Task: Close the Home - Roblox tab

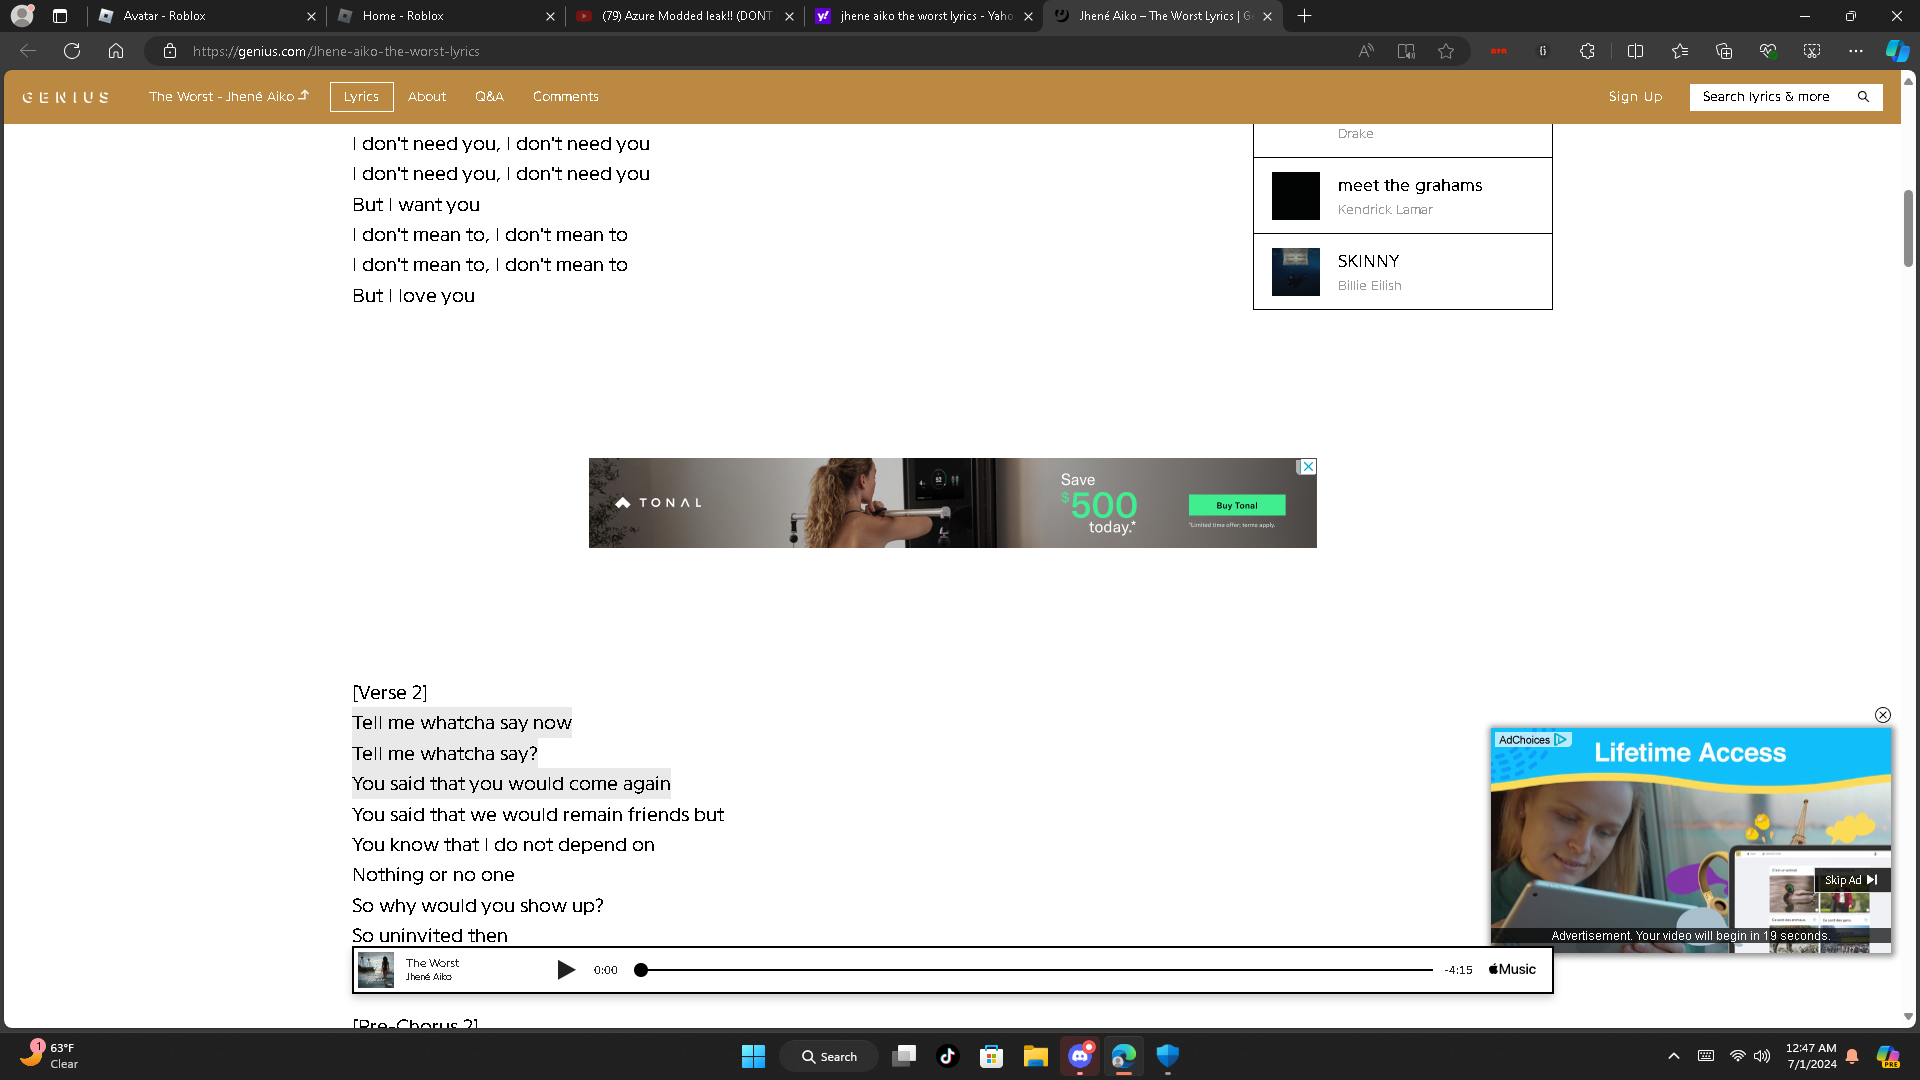Action: (x=550, y=16)
